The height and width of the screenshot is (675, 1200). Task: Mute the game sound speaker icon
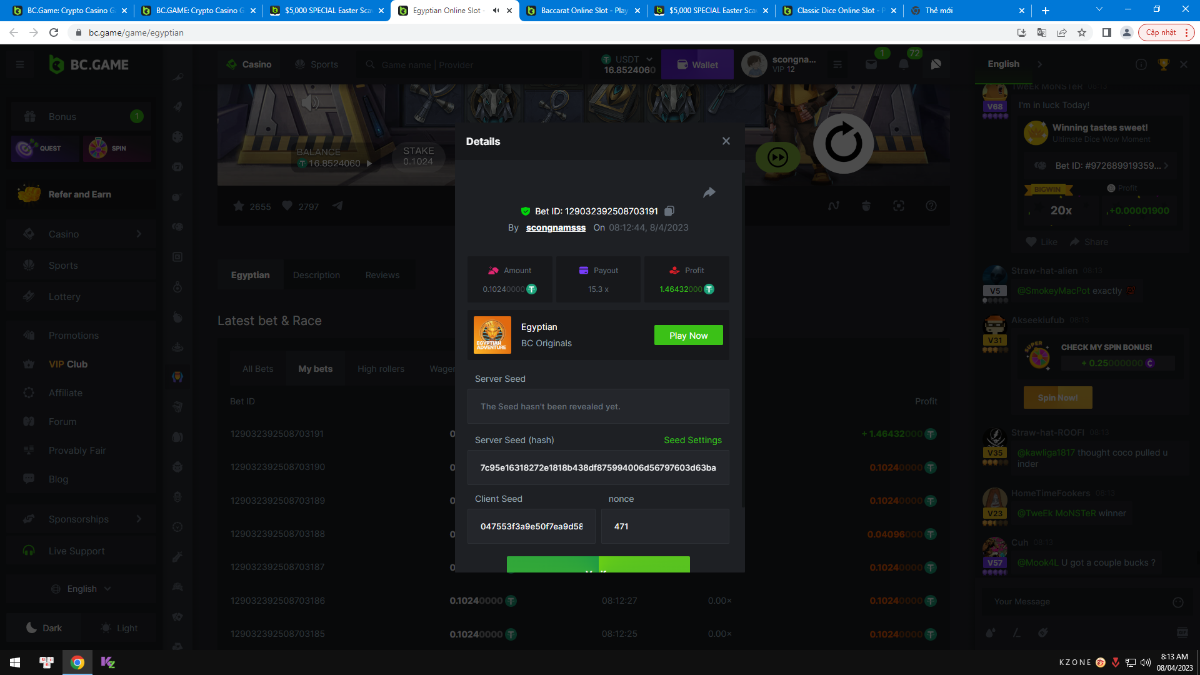point(310,101)
